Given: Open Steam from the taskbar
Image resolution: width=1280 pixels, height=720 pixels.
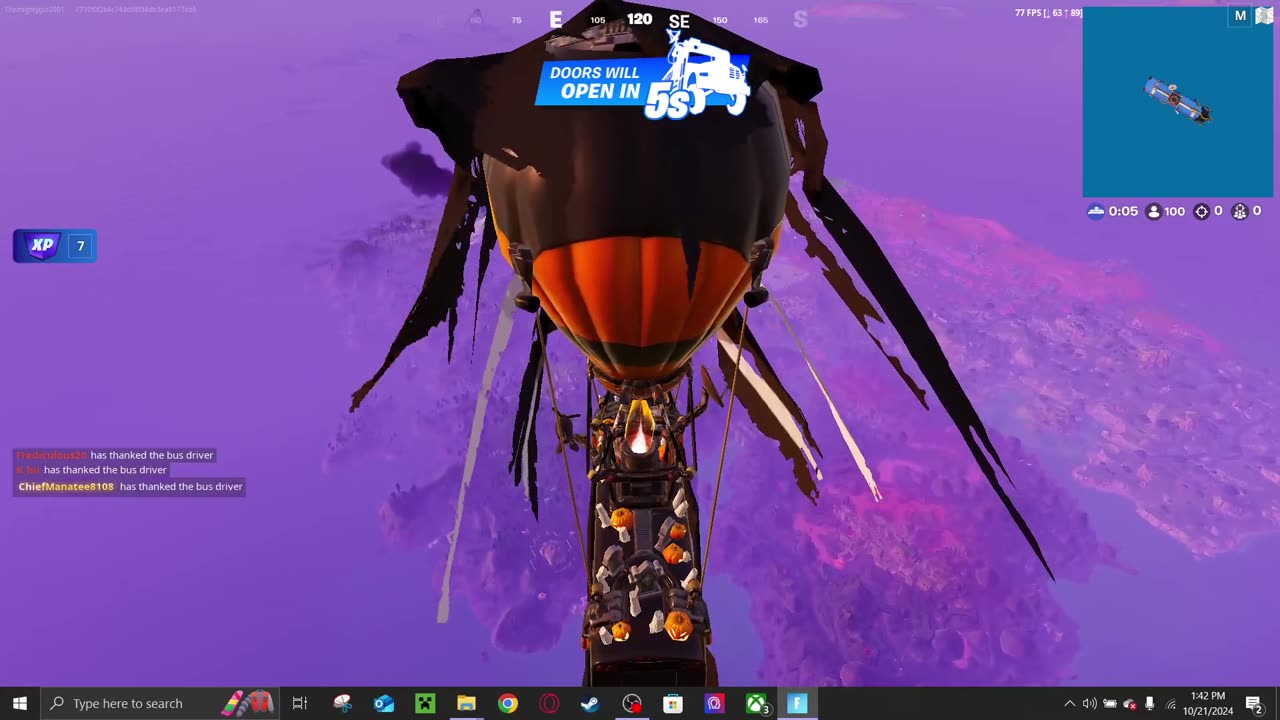Looking at the screenshot, I should (x=590, y=703).
